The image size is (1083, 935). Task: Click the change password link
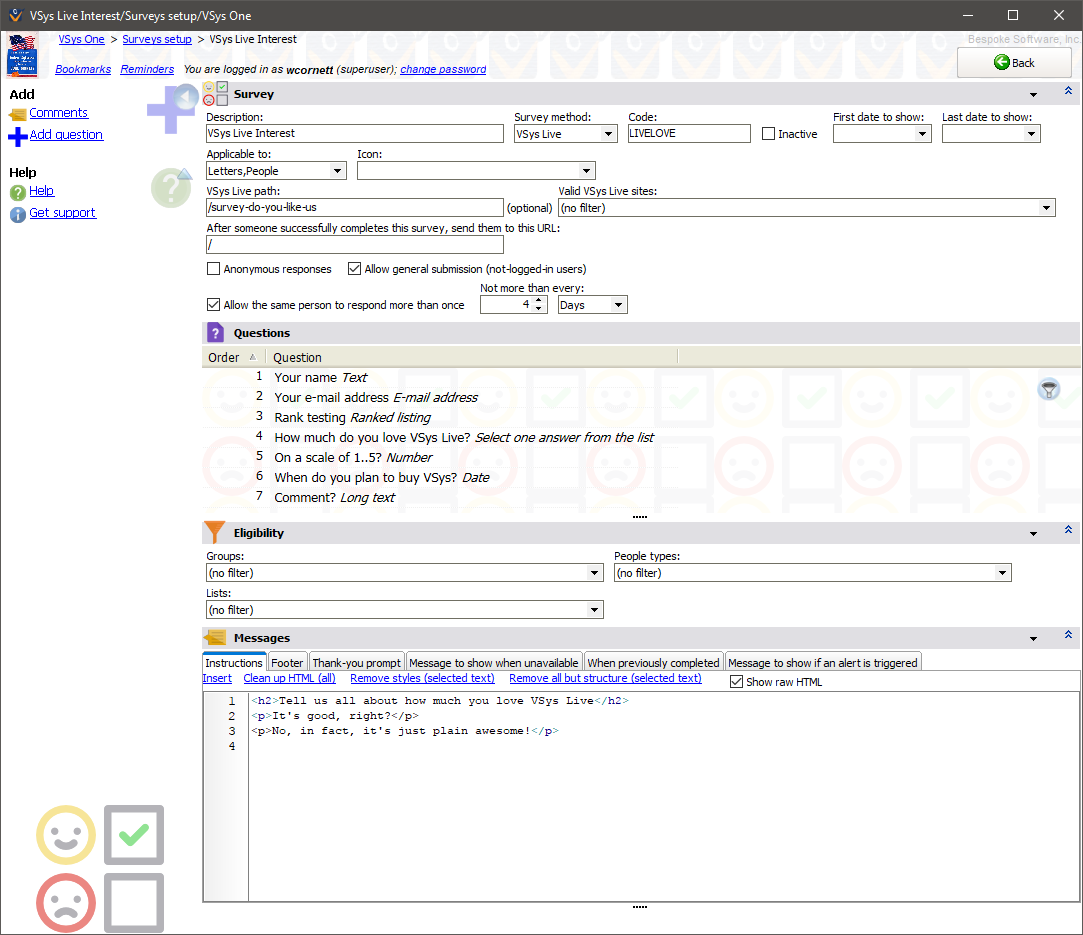pos(443,70)
